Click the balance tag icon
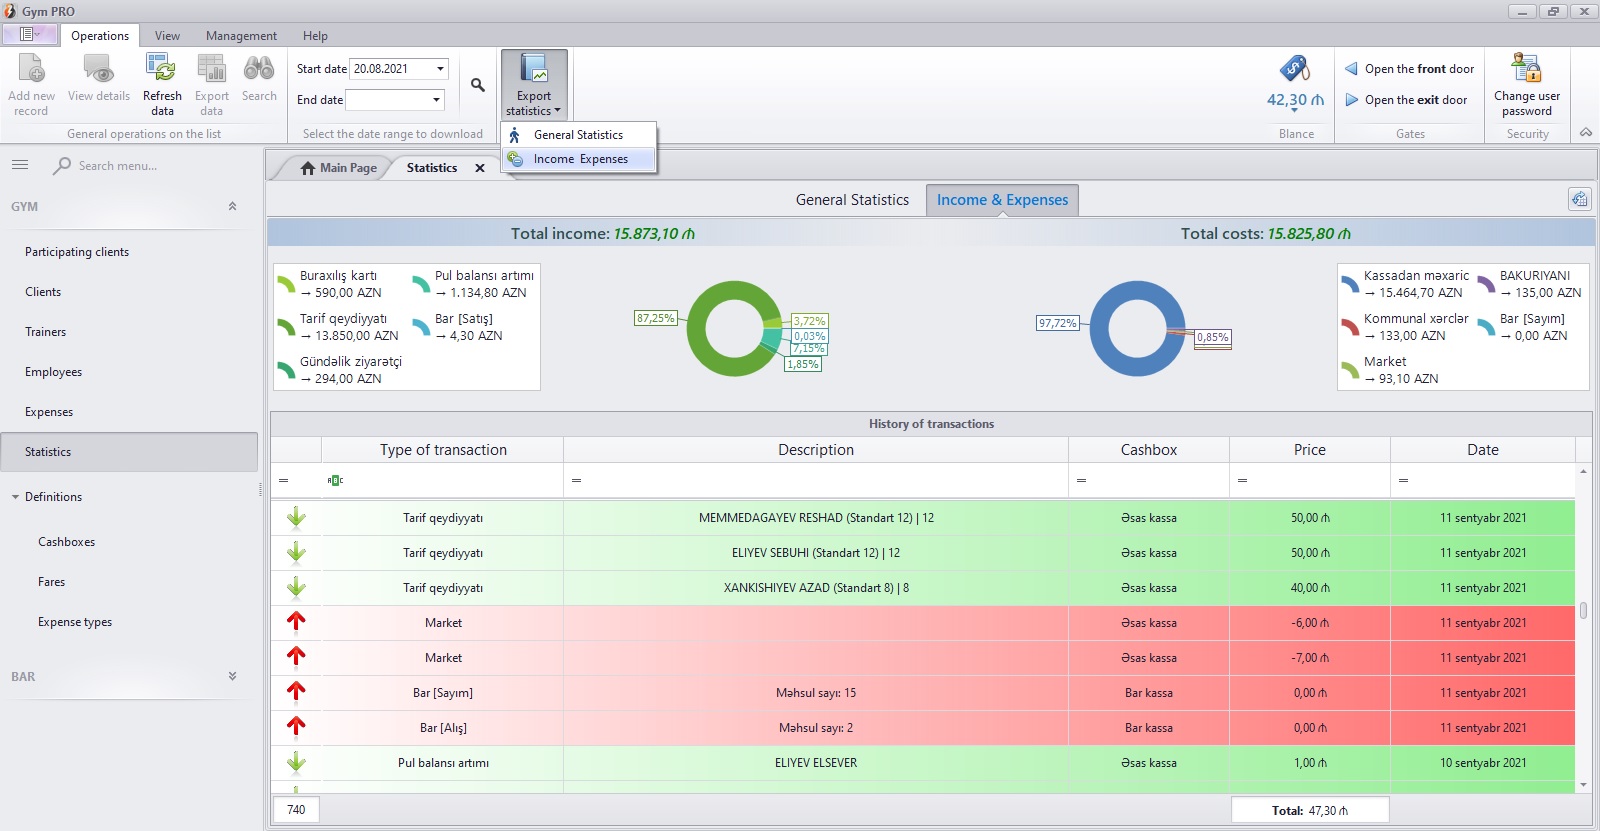 (1295, 69)
